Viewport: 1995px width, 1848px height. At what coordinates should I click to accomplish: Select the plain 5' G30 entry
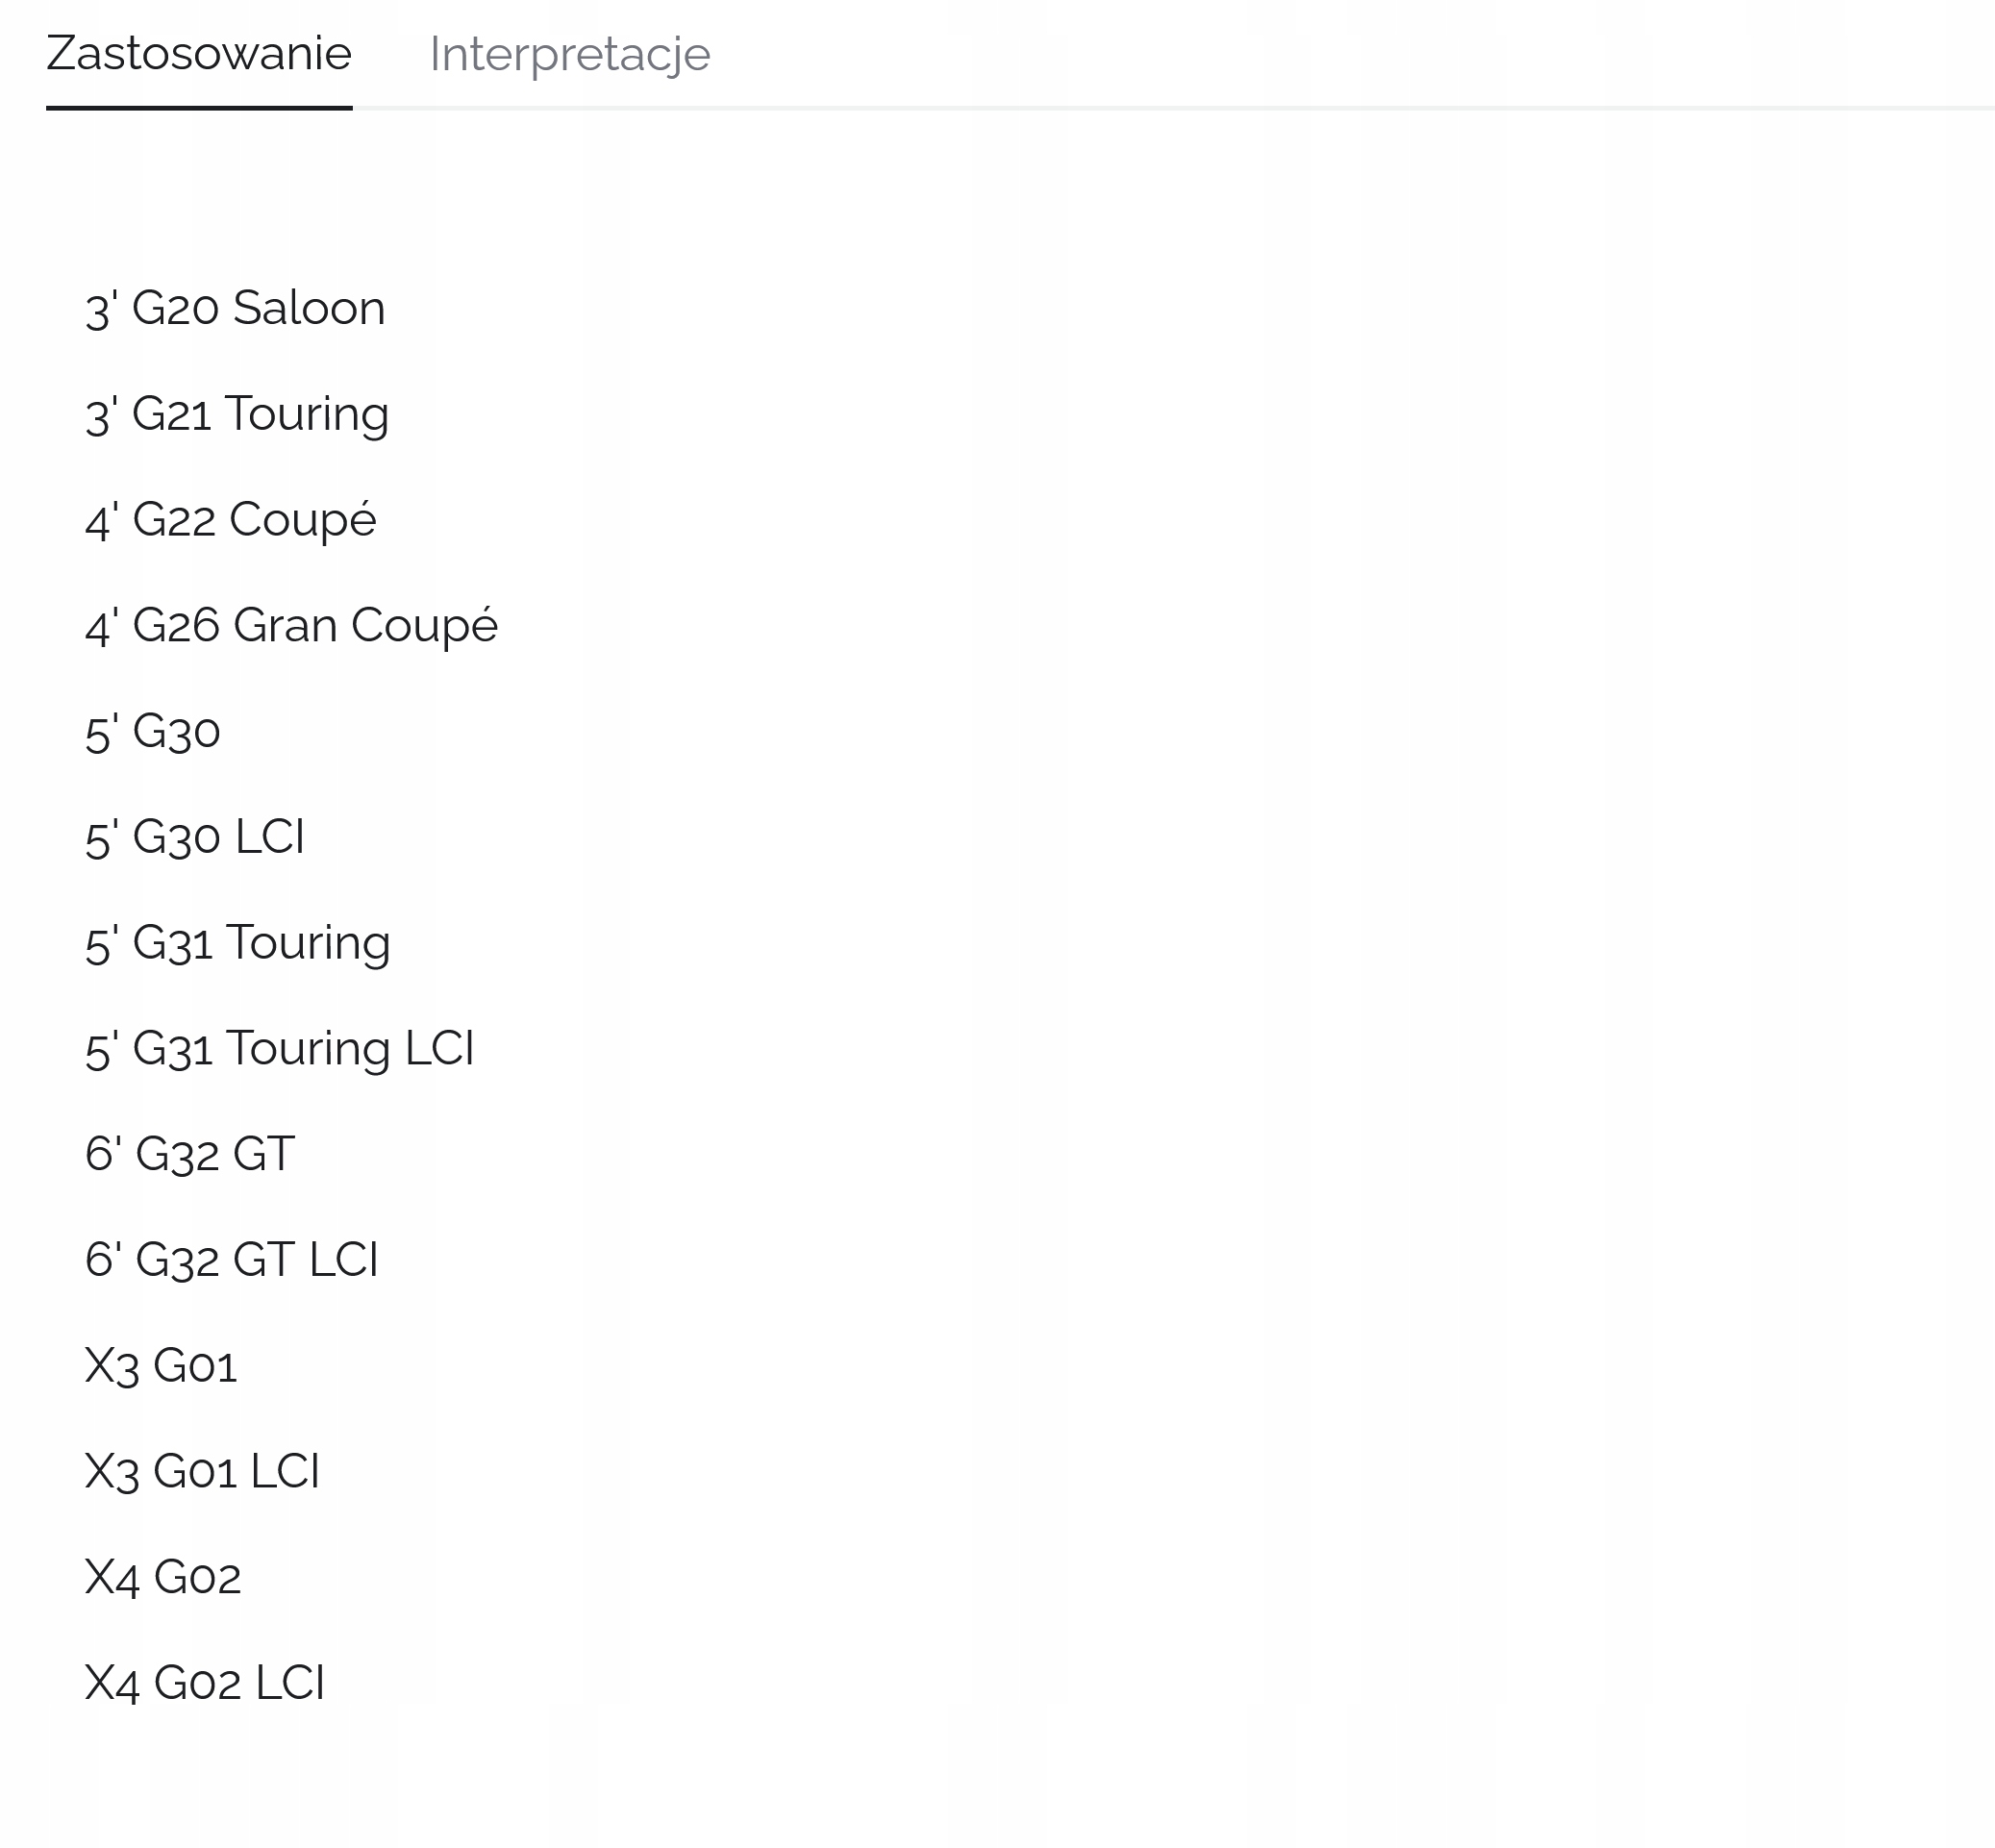[153, 732]
